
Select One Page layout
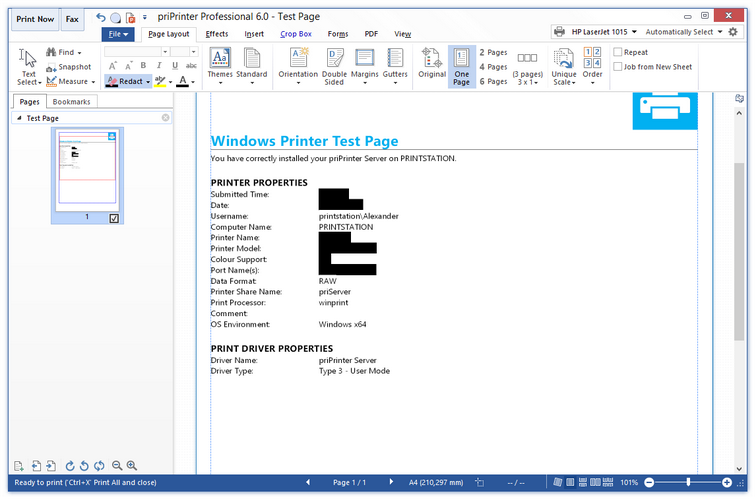click(461, 67)
